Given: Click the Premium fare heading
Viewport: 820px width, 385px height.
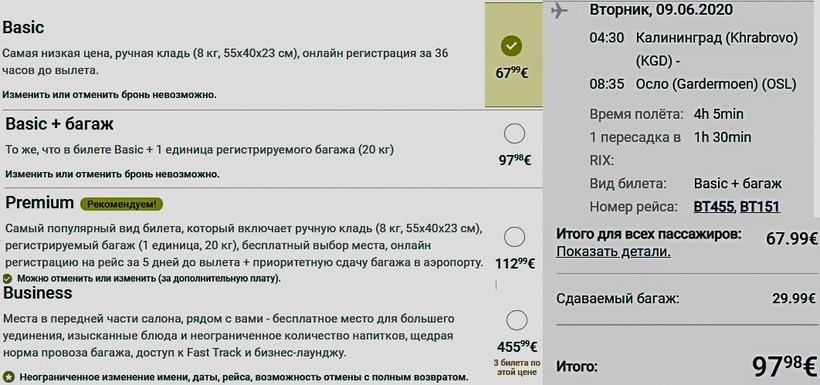Looking at the screenshot, I should (x=39, y=203).
